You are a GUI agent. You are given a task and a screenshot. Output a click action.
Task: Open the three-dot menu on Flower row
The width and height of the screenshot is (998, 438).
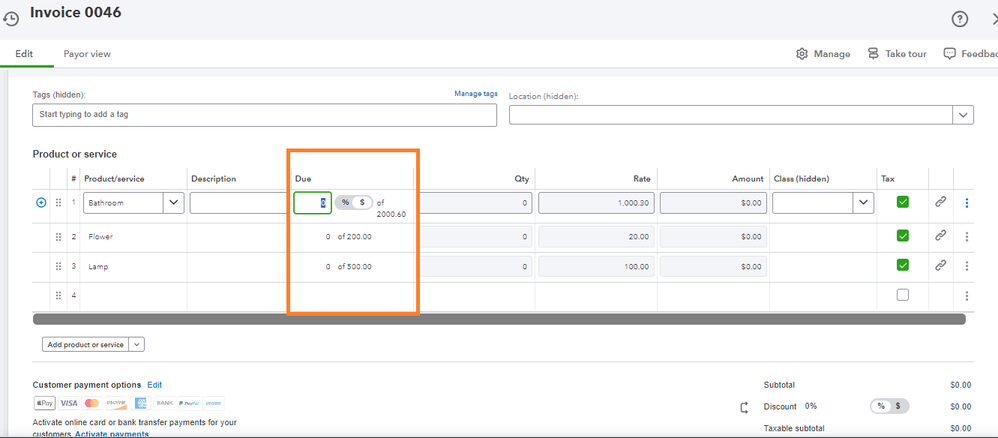967,236
